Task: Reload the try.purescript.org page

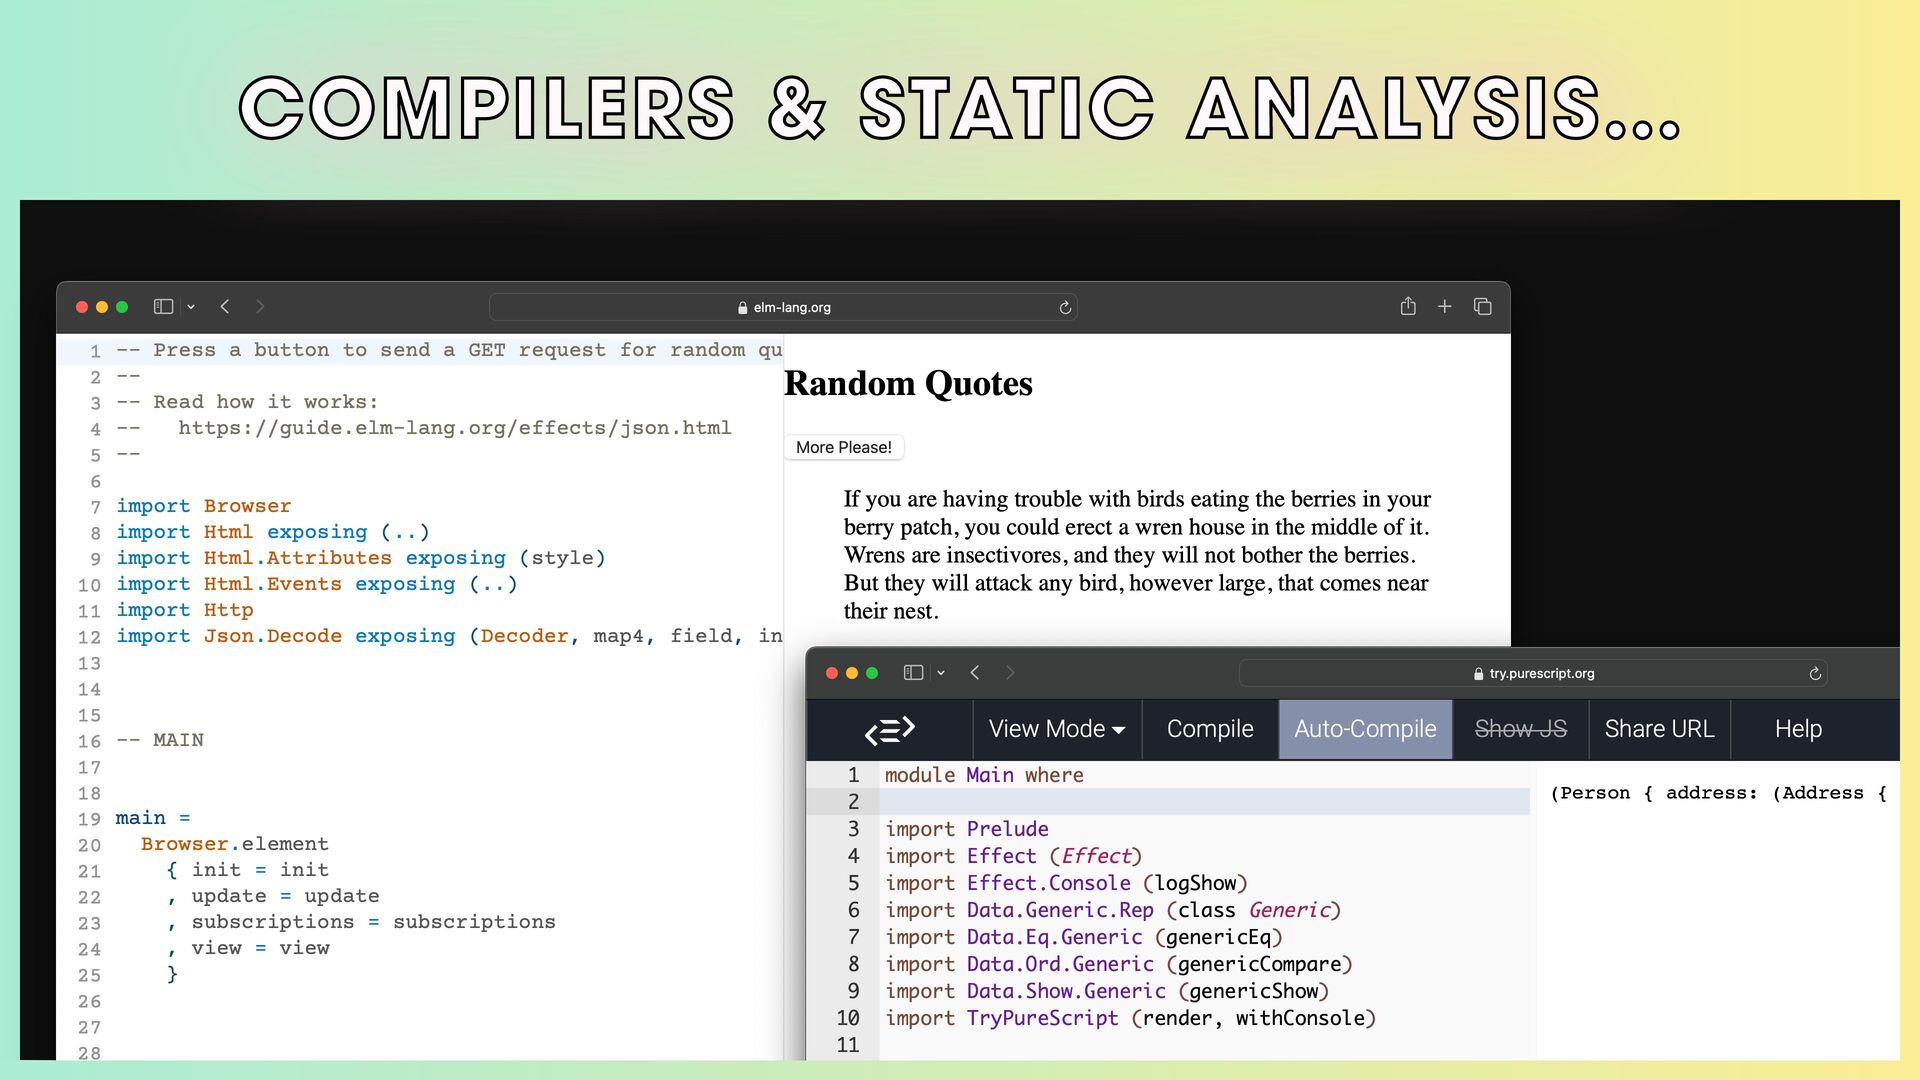Action: (x=1815, y=674)
